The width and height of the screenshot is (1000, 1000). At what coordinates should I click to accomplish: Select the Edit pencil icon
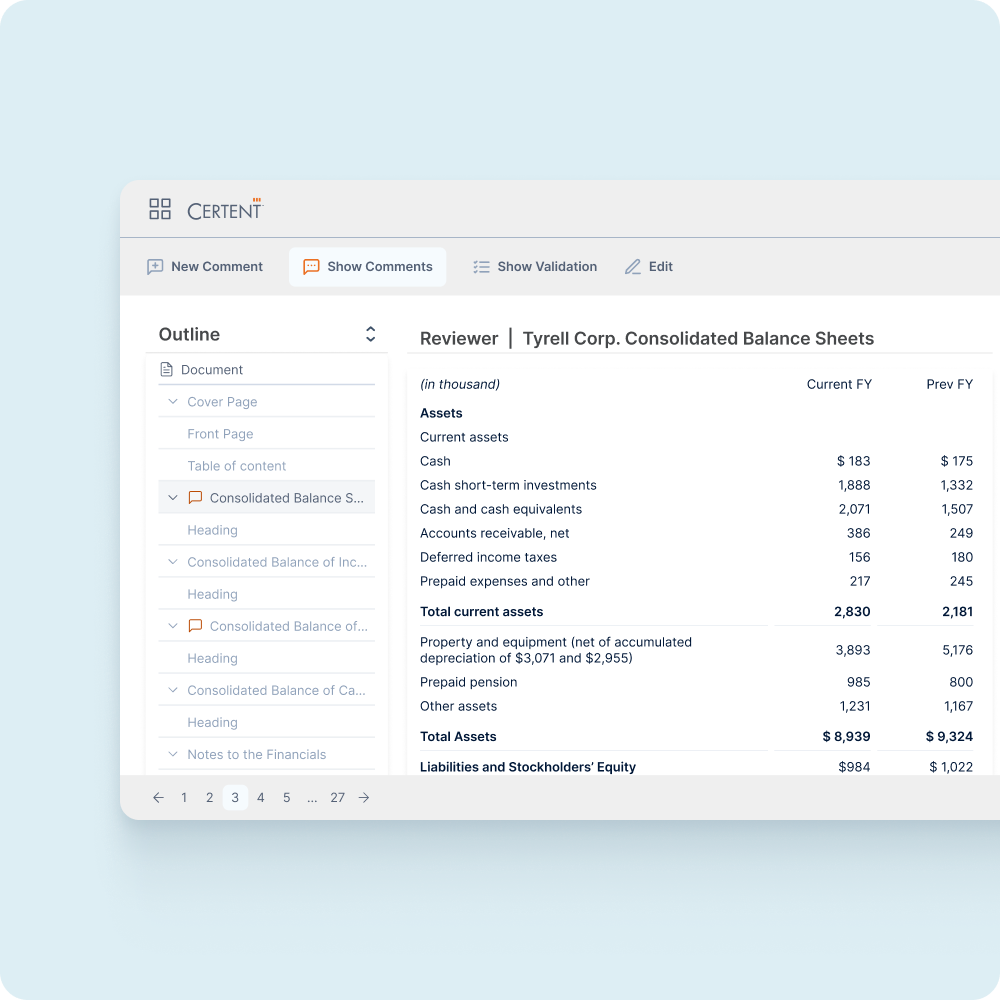coord(631,267)
